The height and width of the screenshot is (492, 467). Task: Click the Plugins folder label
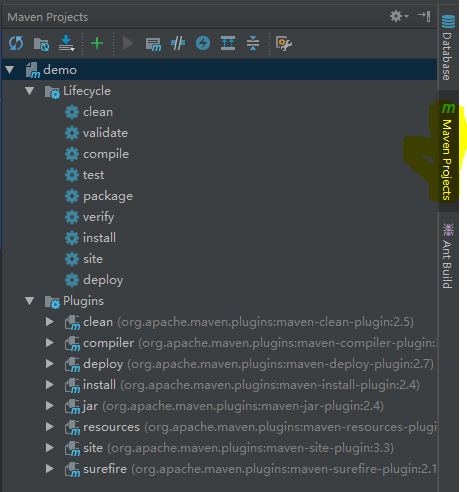[83, 301]
